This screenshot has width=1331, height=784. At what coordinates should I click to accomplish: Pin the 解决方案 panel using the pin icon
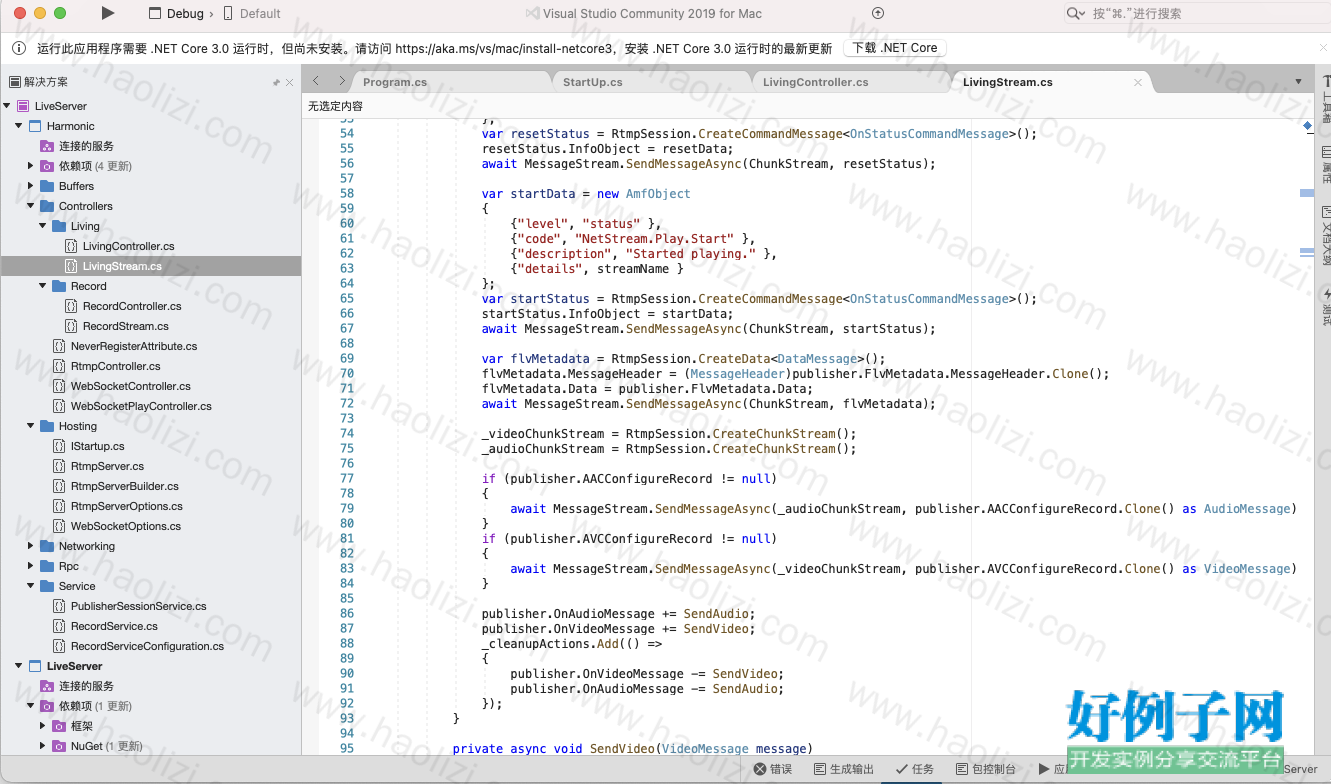point(277,82)
